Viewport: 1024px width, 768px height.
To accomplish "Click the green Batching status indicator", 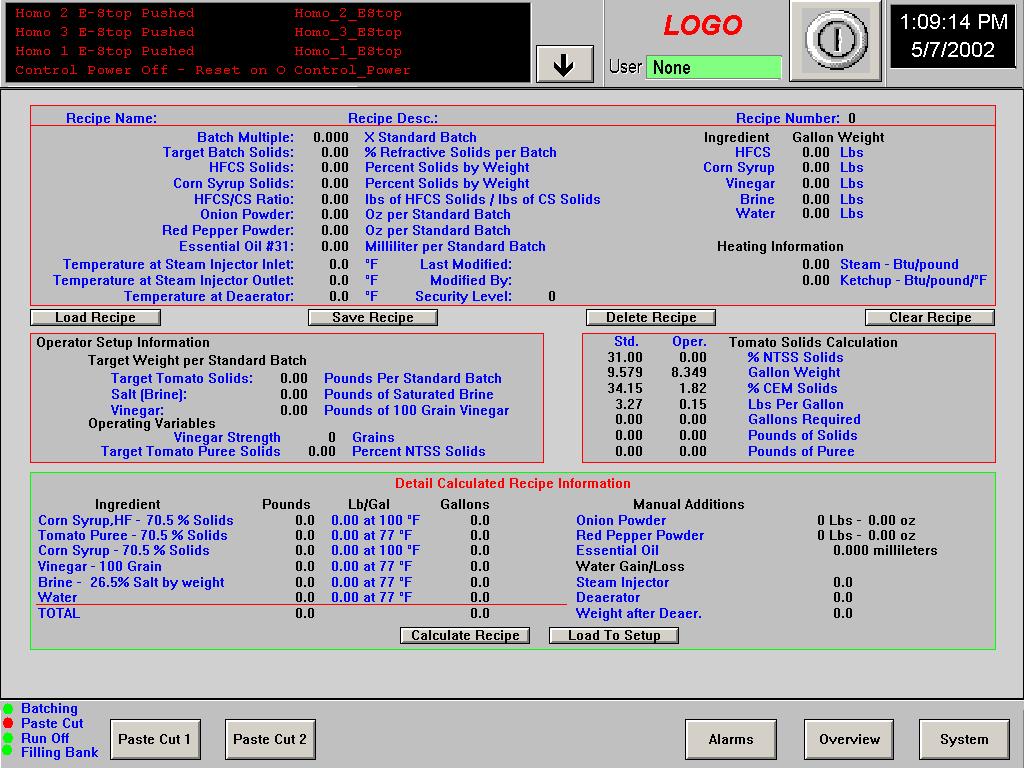I will pyautogui.click(x=8, y=709).
